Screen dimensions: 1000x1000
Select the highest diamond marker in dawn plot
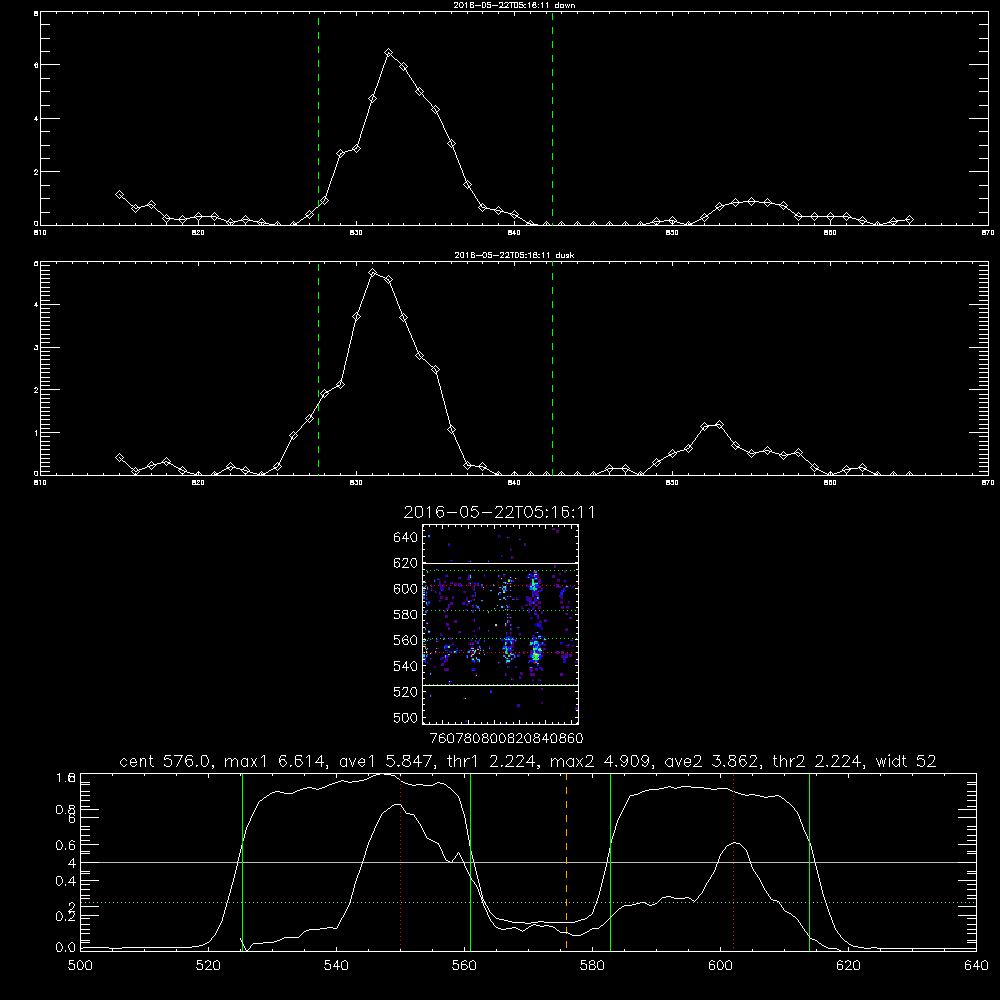[388, 52]
